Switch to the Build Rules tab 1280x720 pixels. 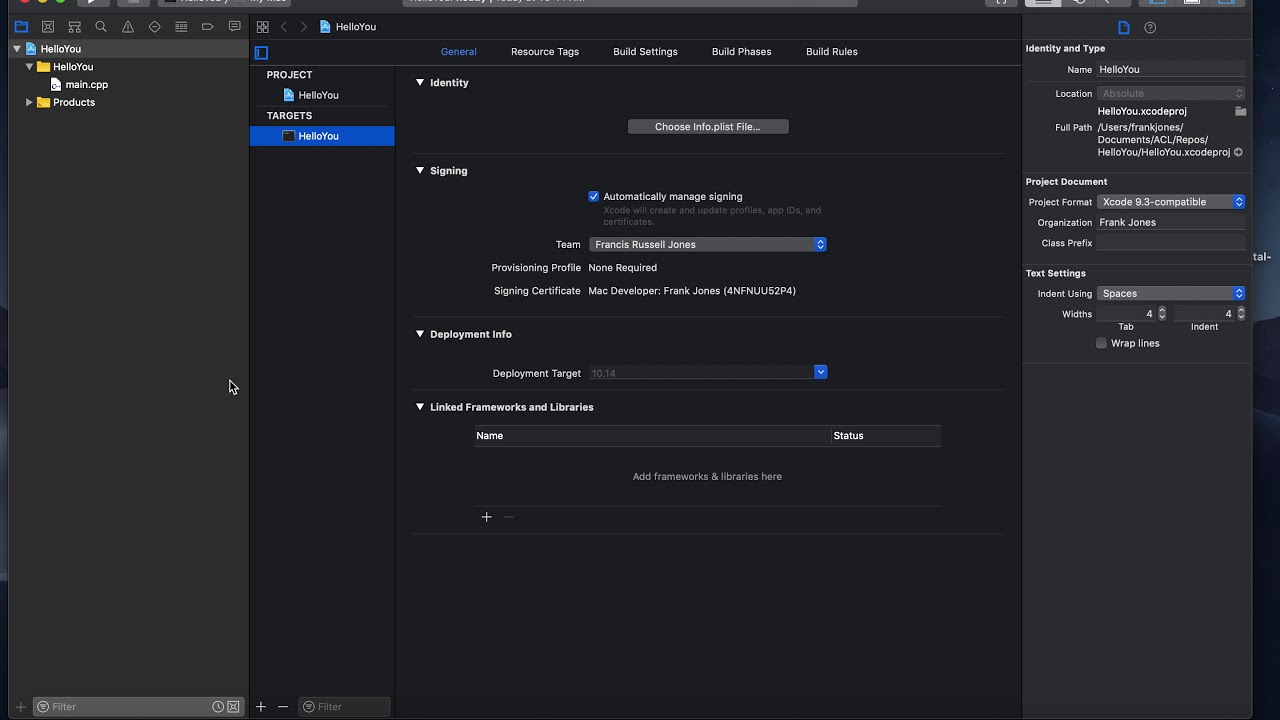click(x=832, y=52)
